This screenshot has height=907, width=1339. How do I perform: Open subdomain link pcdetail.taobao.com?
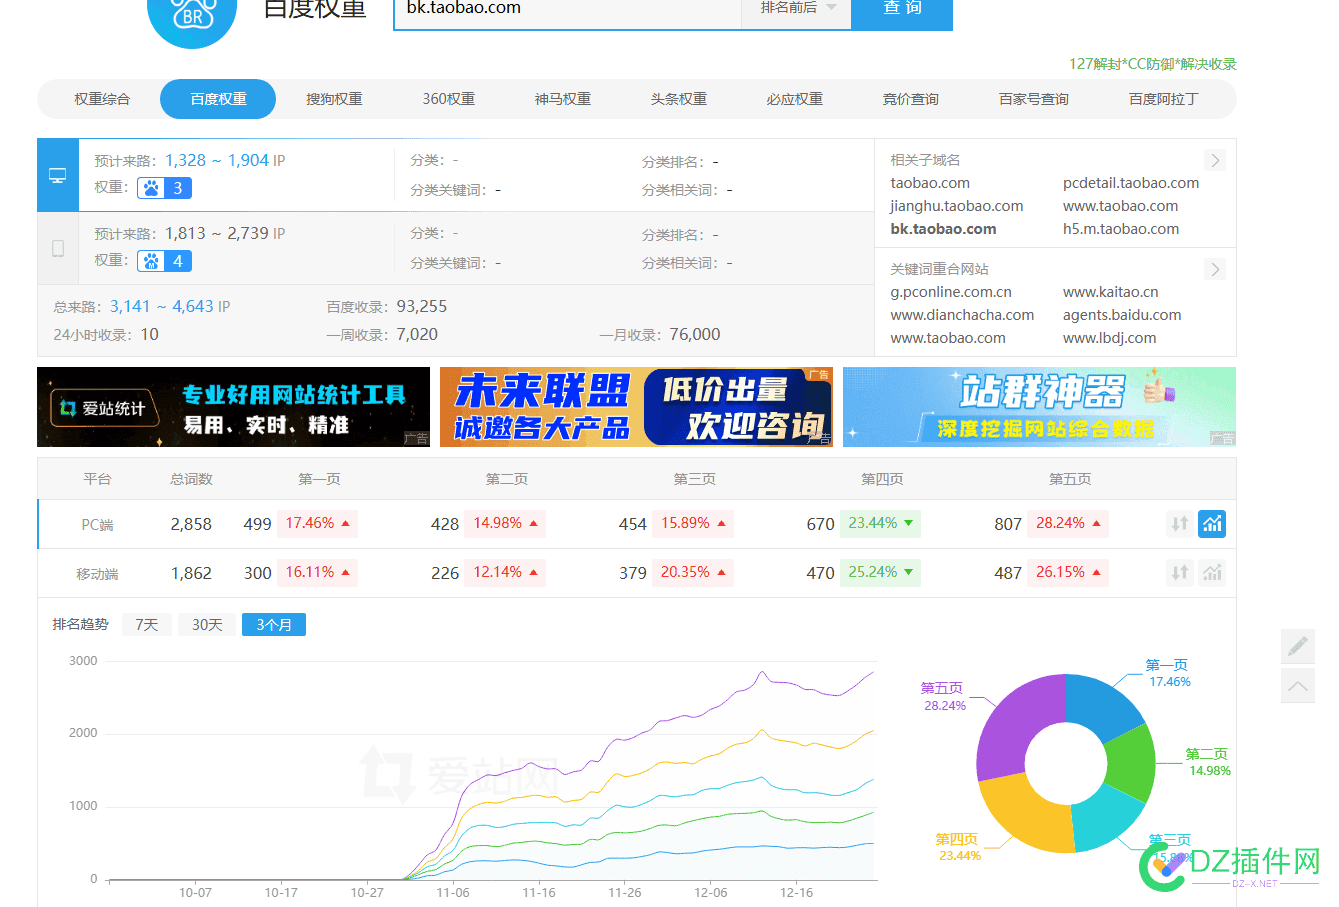(x=1131, y=183)
